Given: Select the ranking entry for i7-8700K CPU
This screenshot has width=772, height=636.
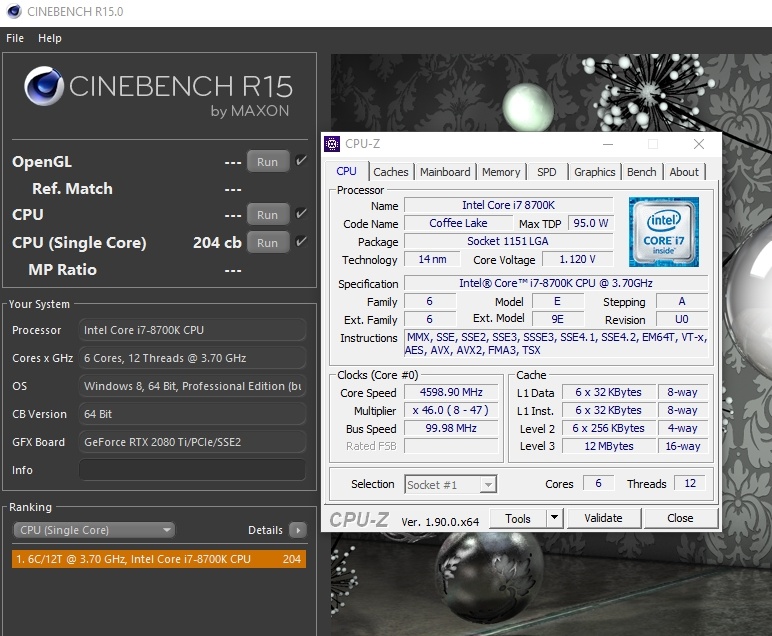Looking at the screenshot, I should (x=159, y=559).
